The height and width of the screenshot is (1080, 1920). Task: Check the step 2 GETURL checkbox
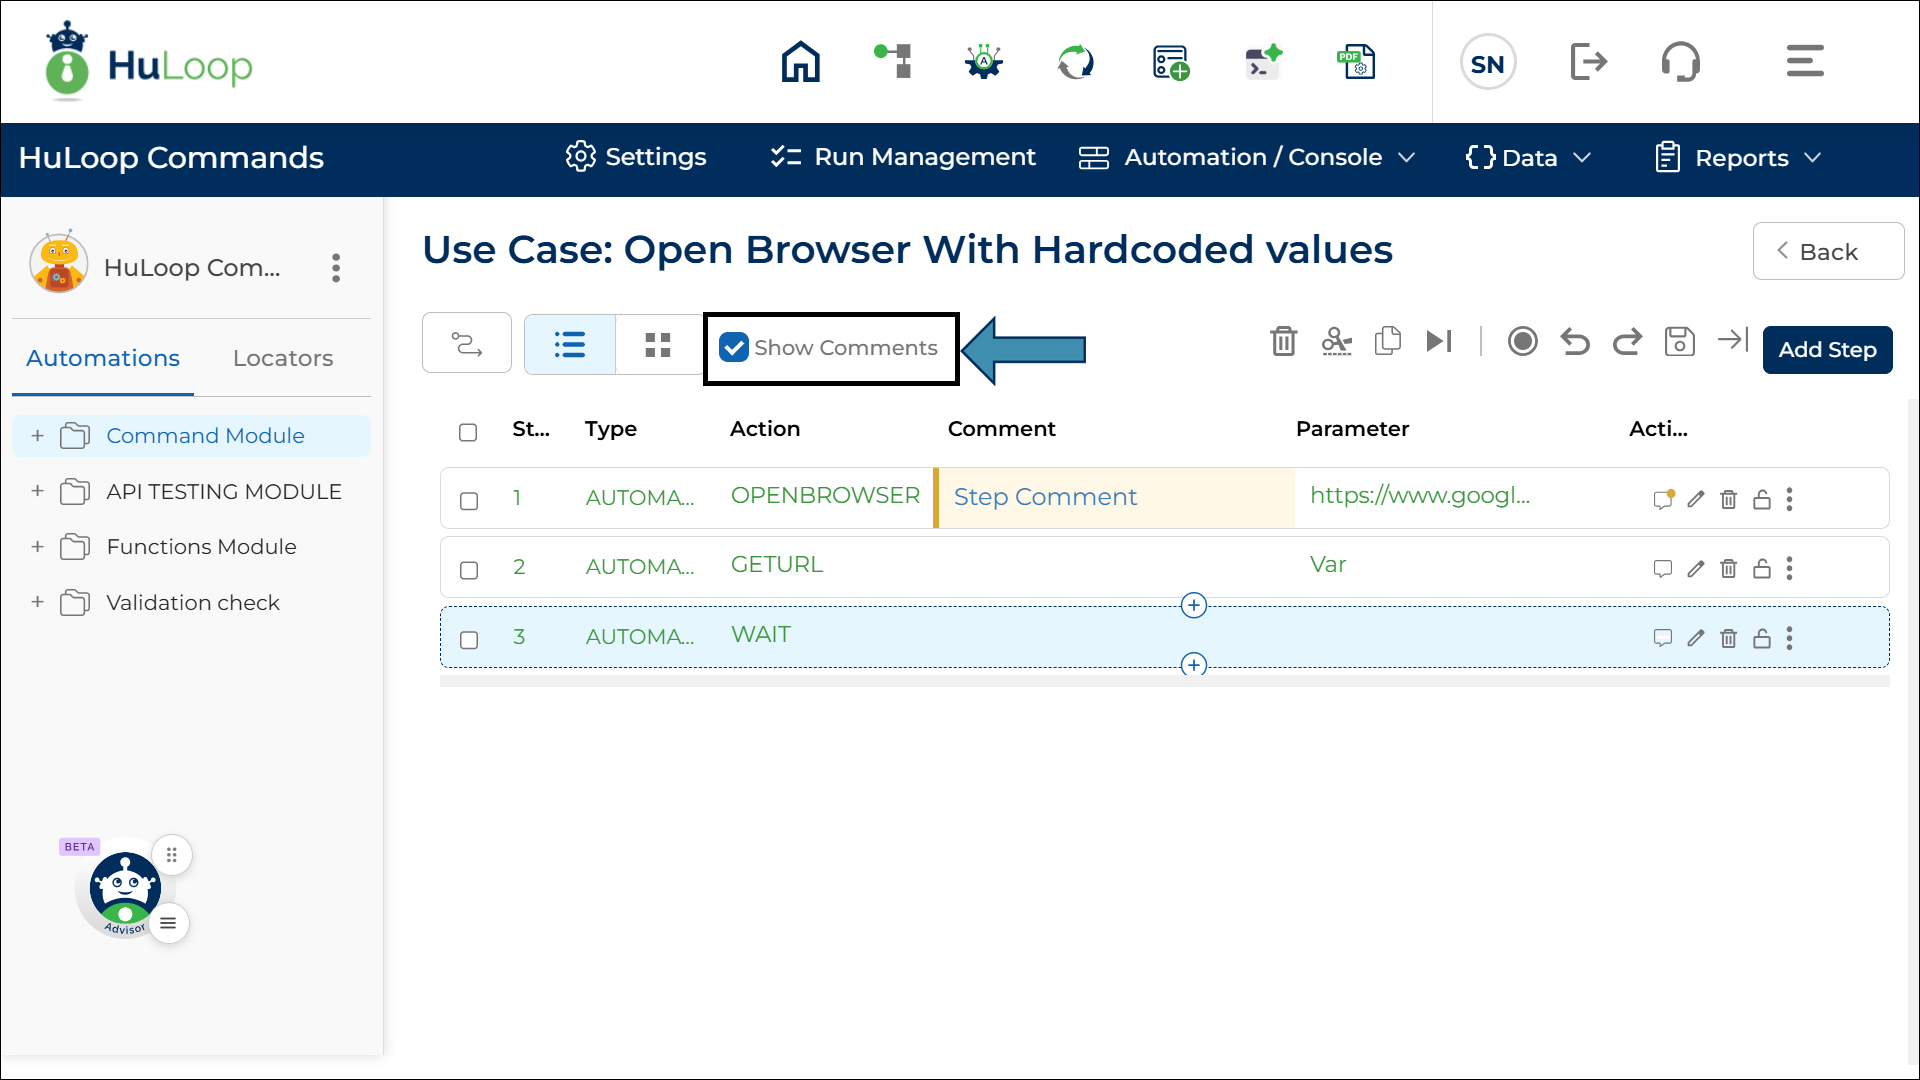coord(469,570)
